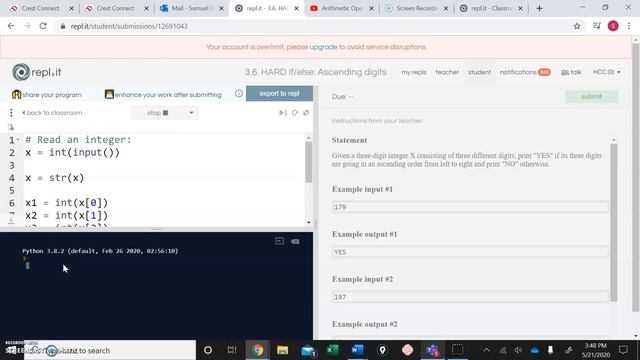Click the Example input #2 field

[x=470, y=297]
